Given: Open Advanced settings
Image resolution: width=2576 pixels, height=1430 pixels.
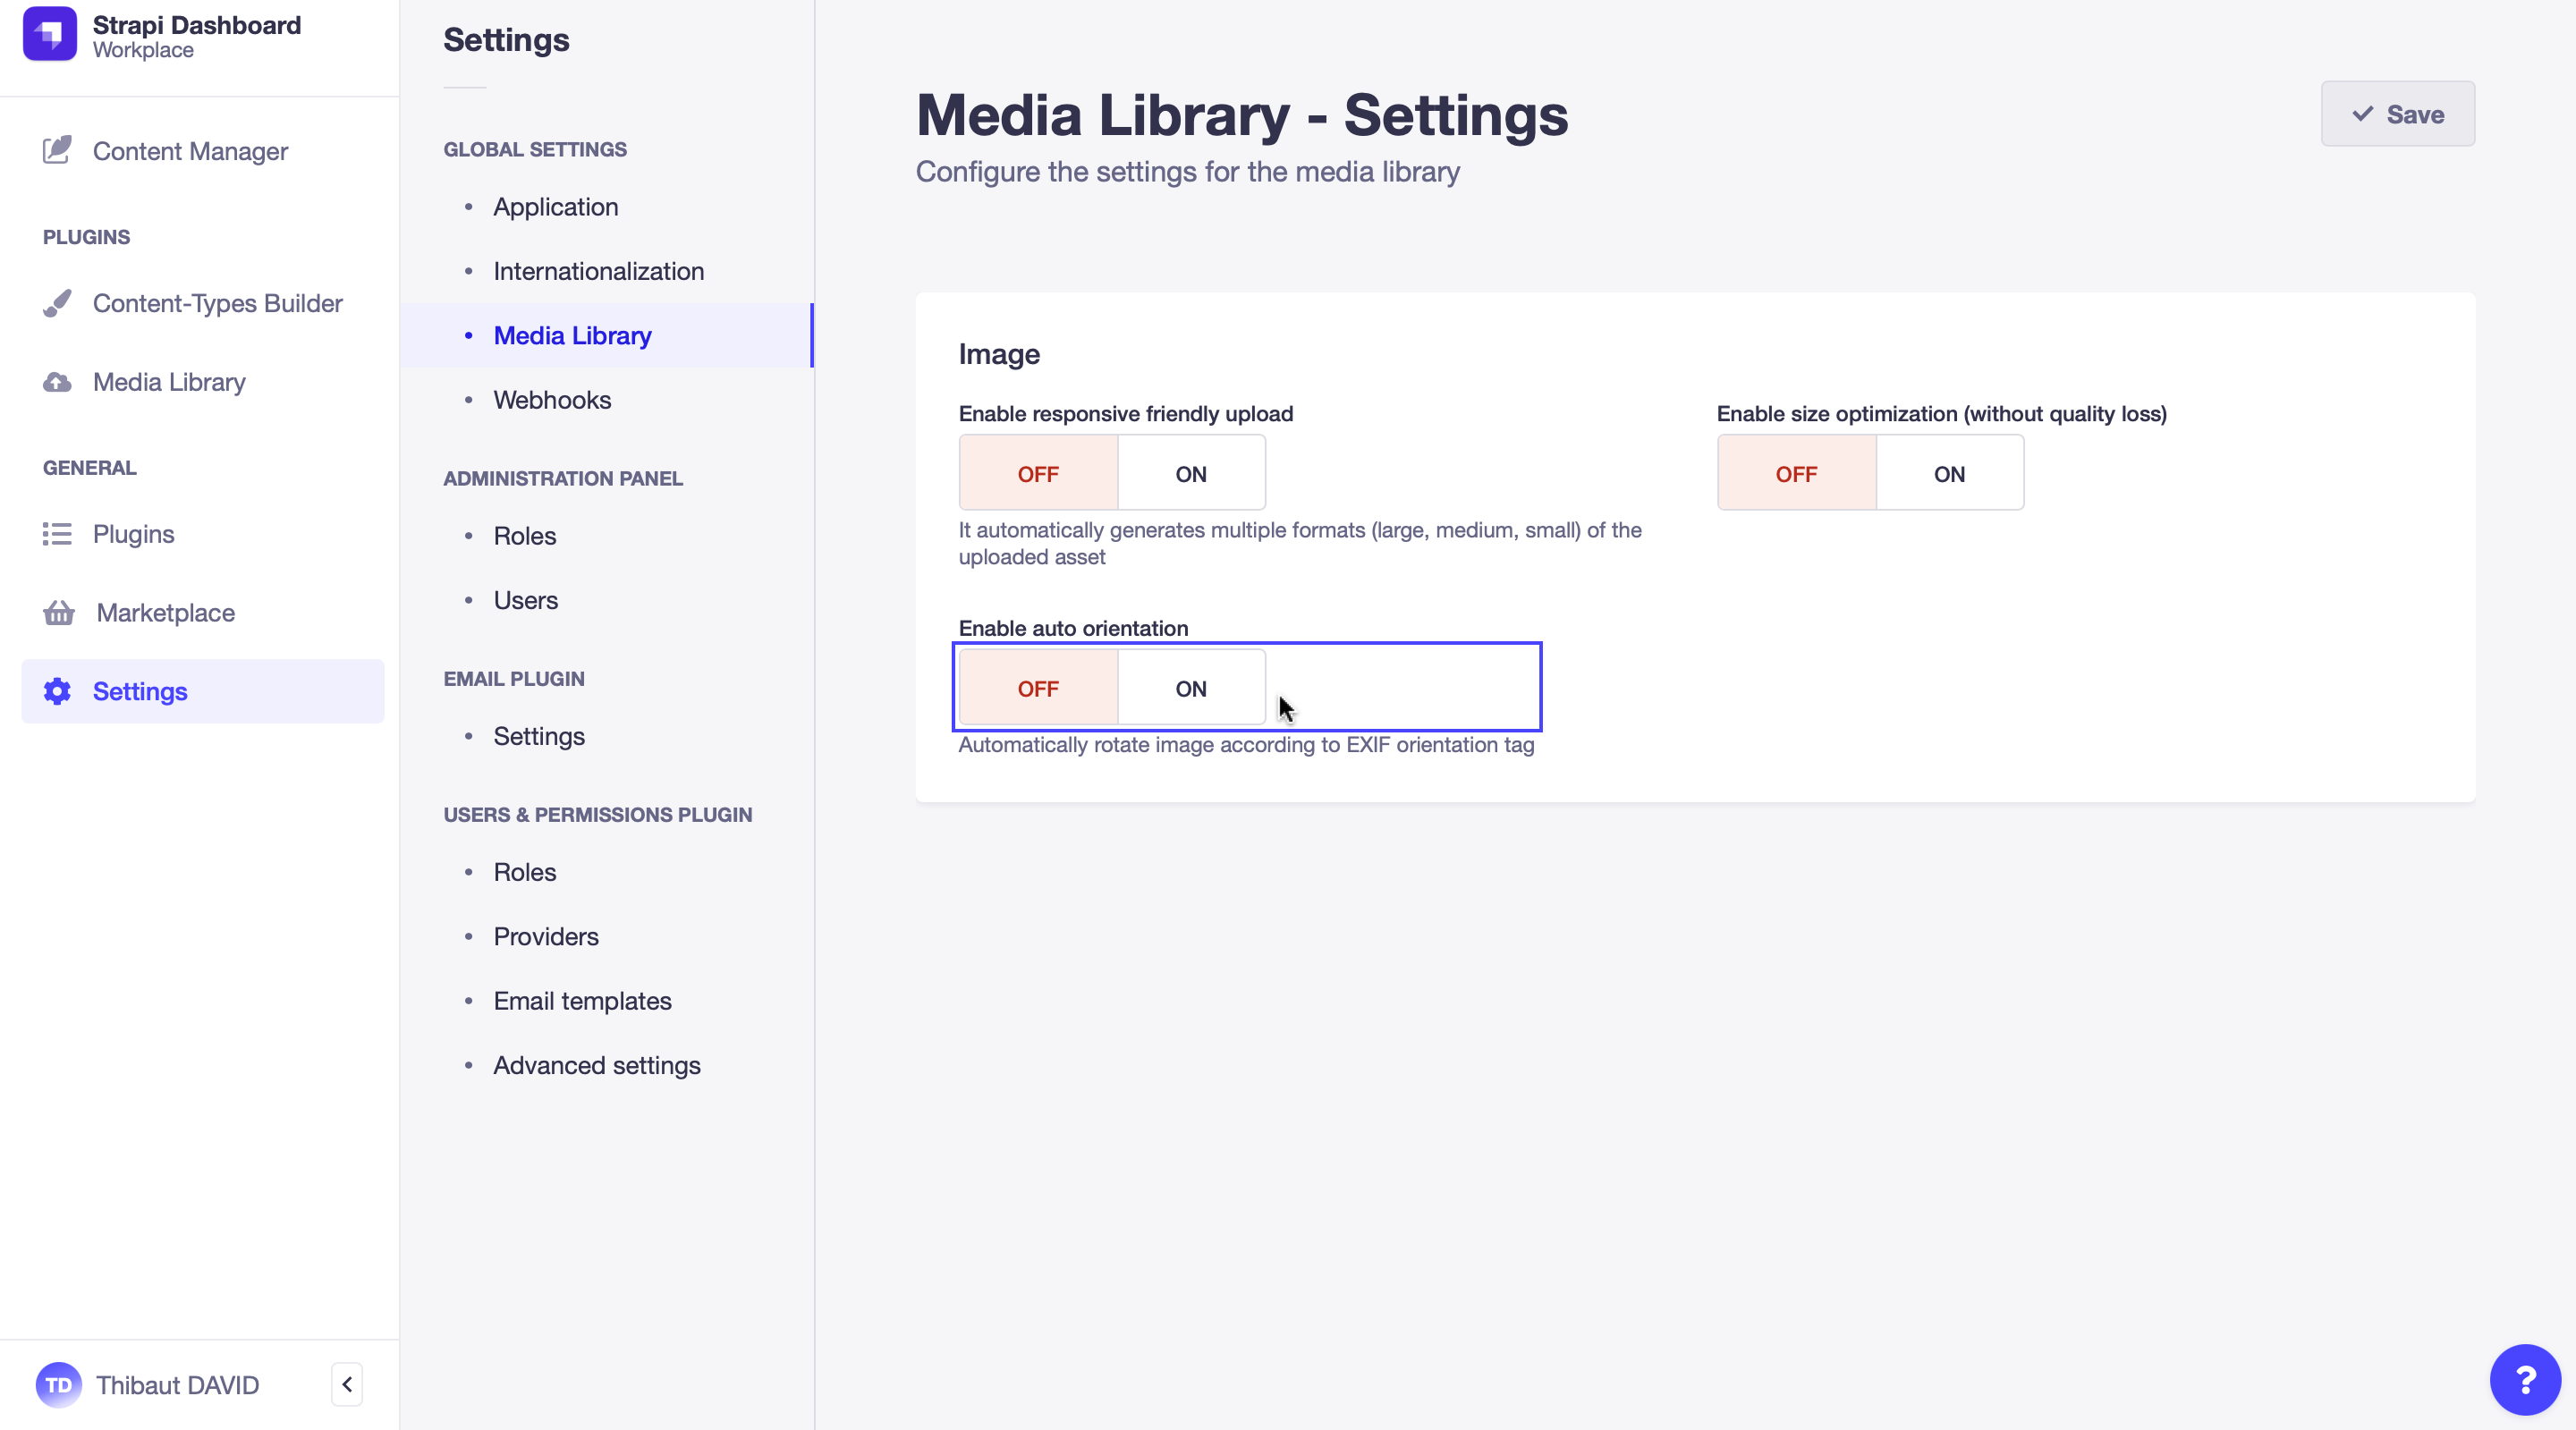Looking at the screenshot, I should click(x=597, y=1065).
